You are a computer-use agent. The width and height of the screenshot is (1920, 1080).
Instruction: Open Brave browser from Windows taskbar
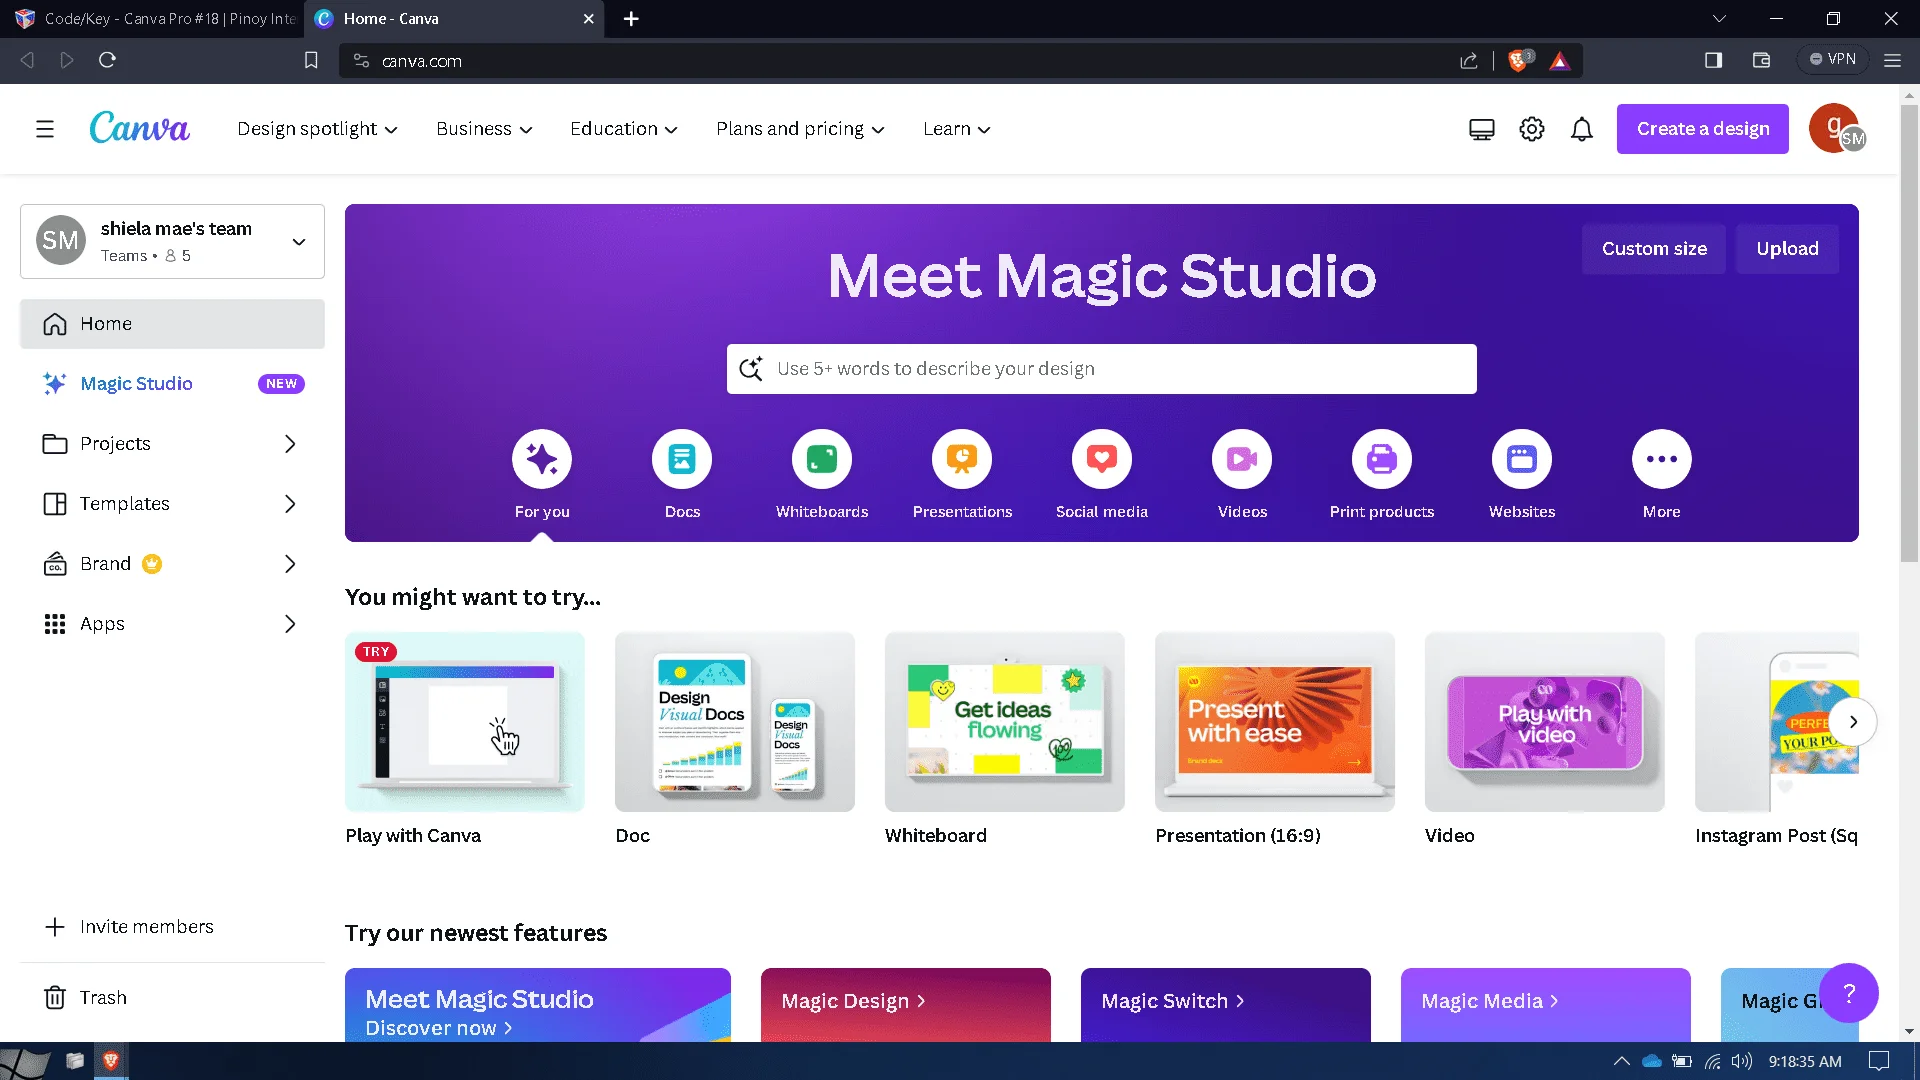point(111,1061)
